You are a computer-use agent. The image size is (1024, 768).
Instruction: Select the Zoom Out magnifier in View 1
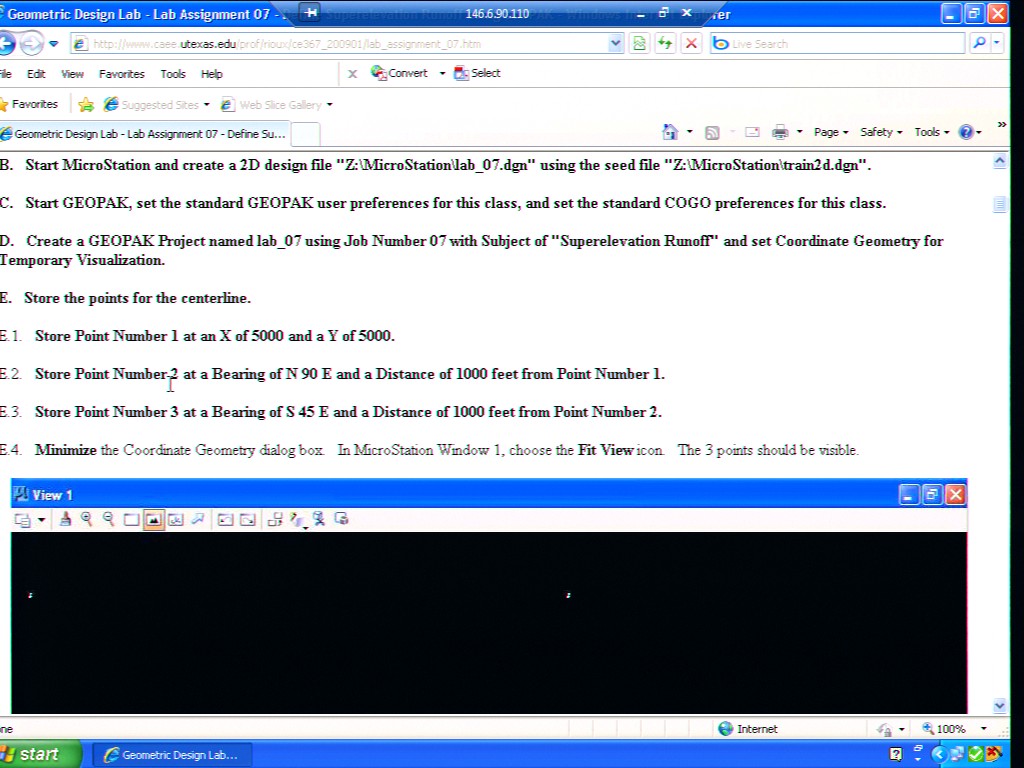[x=108, y=519]
